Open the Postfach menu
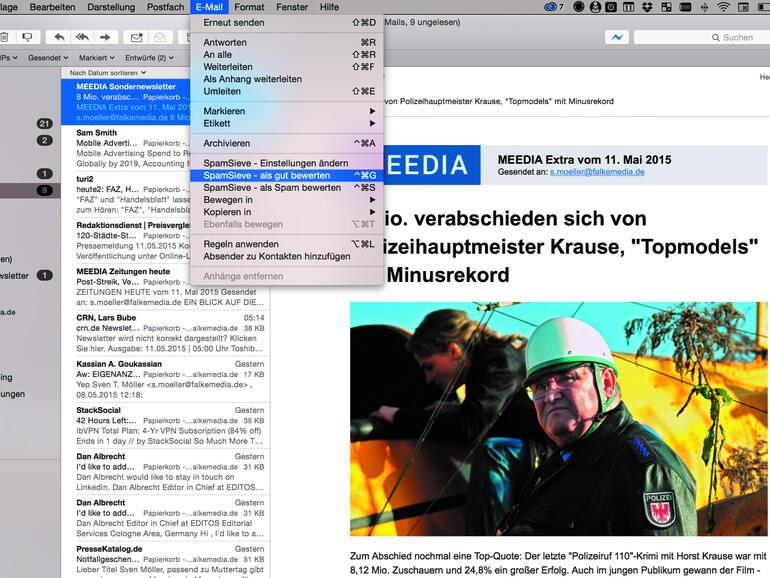Image resolution: width=770 pixels, height=578 pixels. (x=165, y=7)
